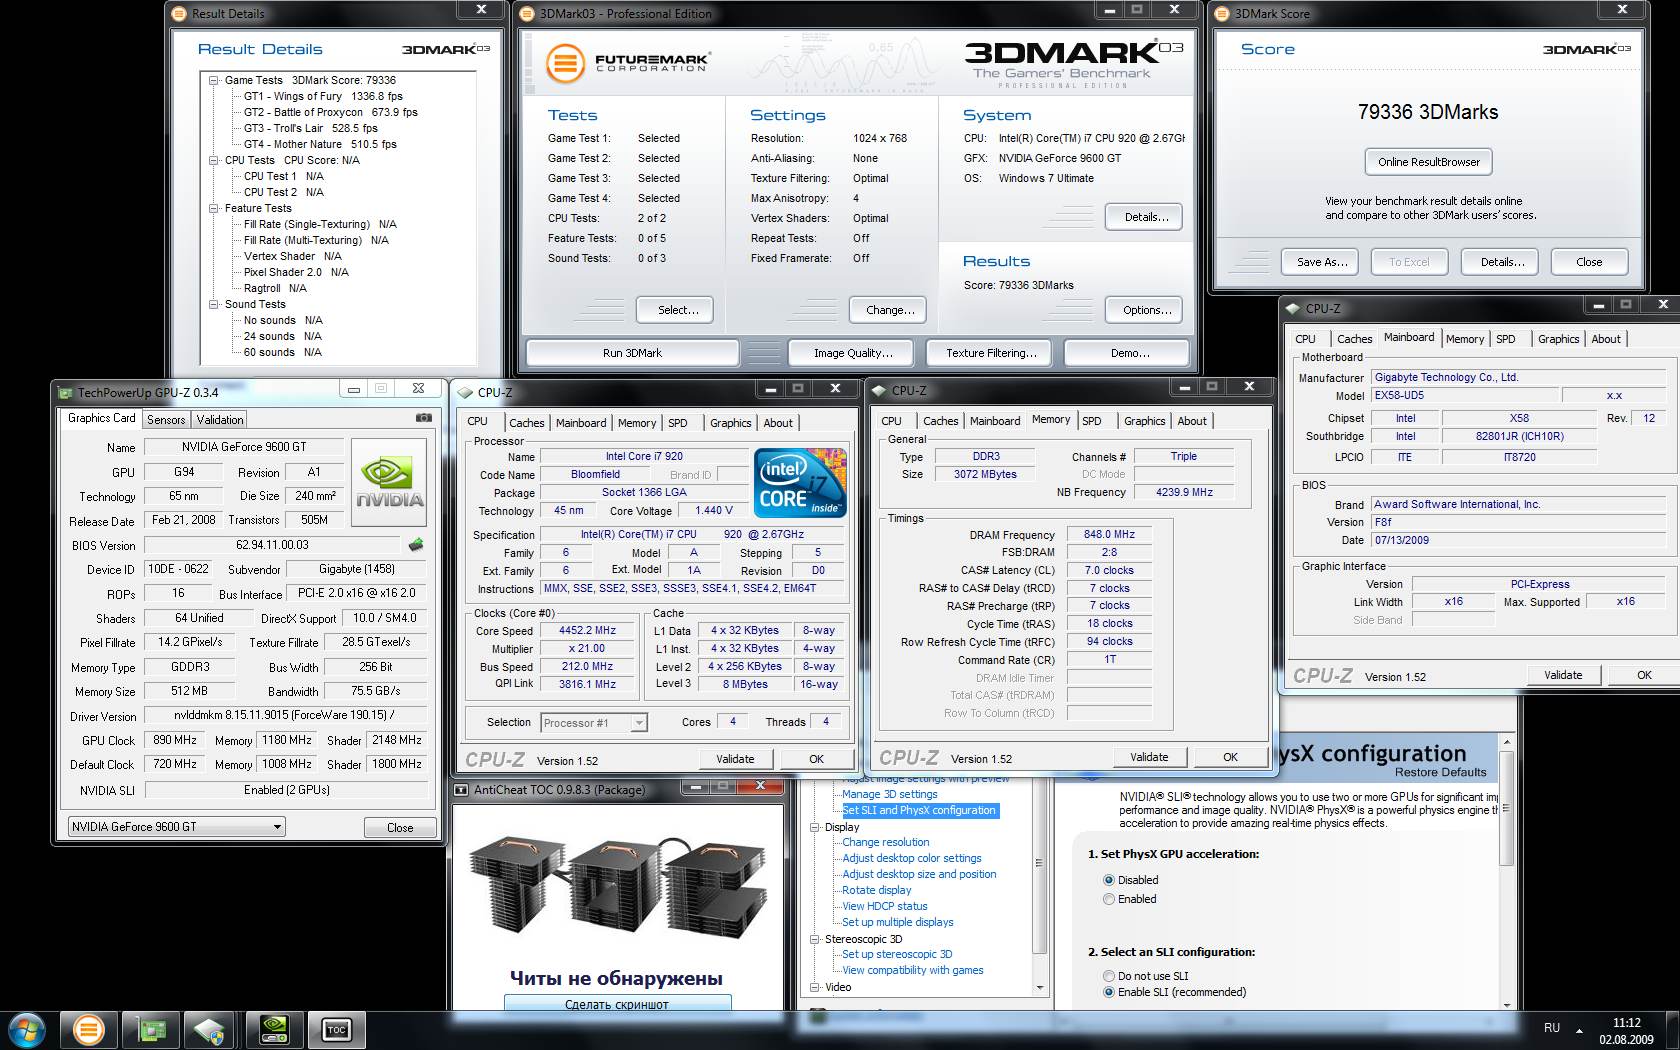
Task: Click the green chip taskbar icon
Action: click(150, 1030)
